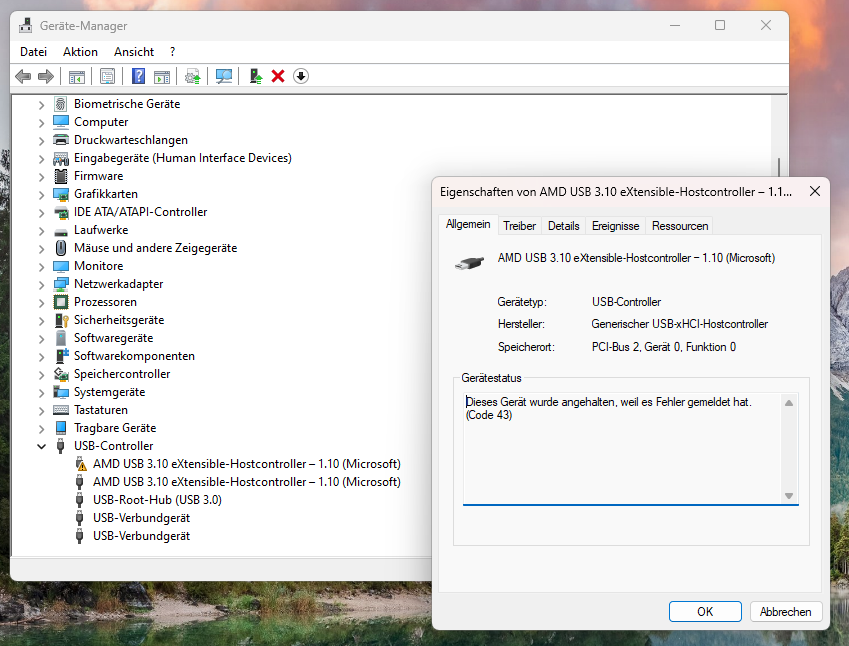Viewport: 849px width, 646px height.
Task: Expand the Eingabegeräte (Human Interface Devices) node
Action: pos(42,159)
